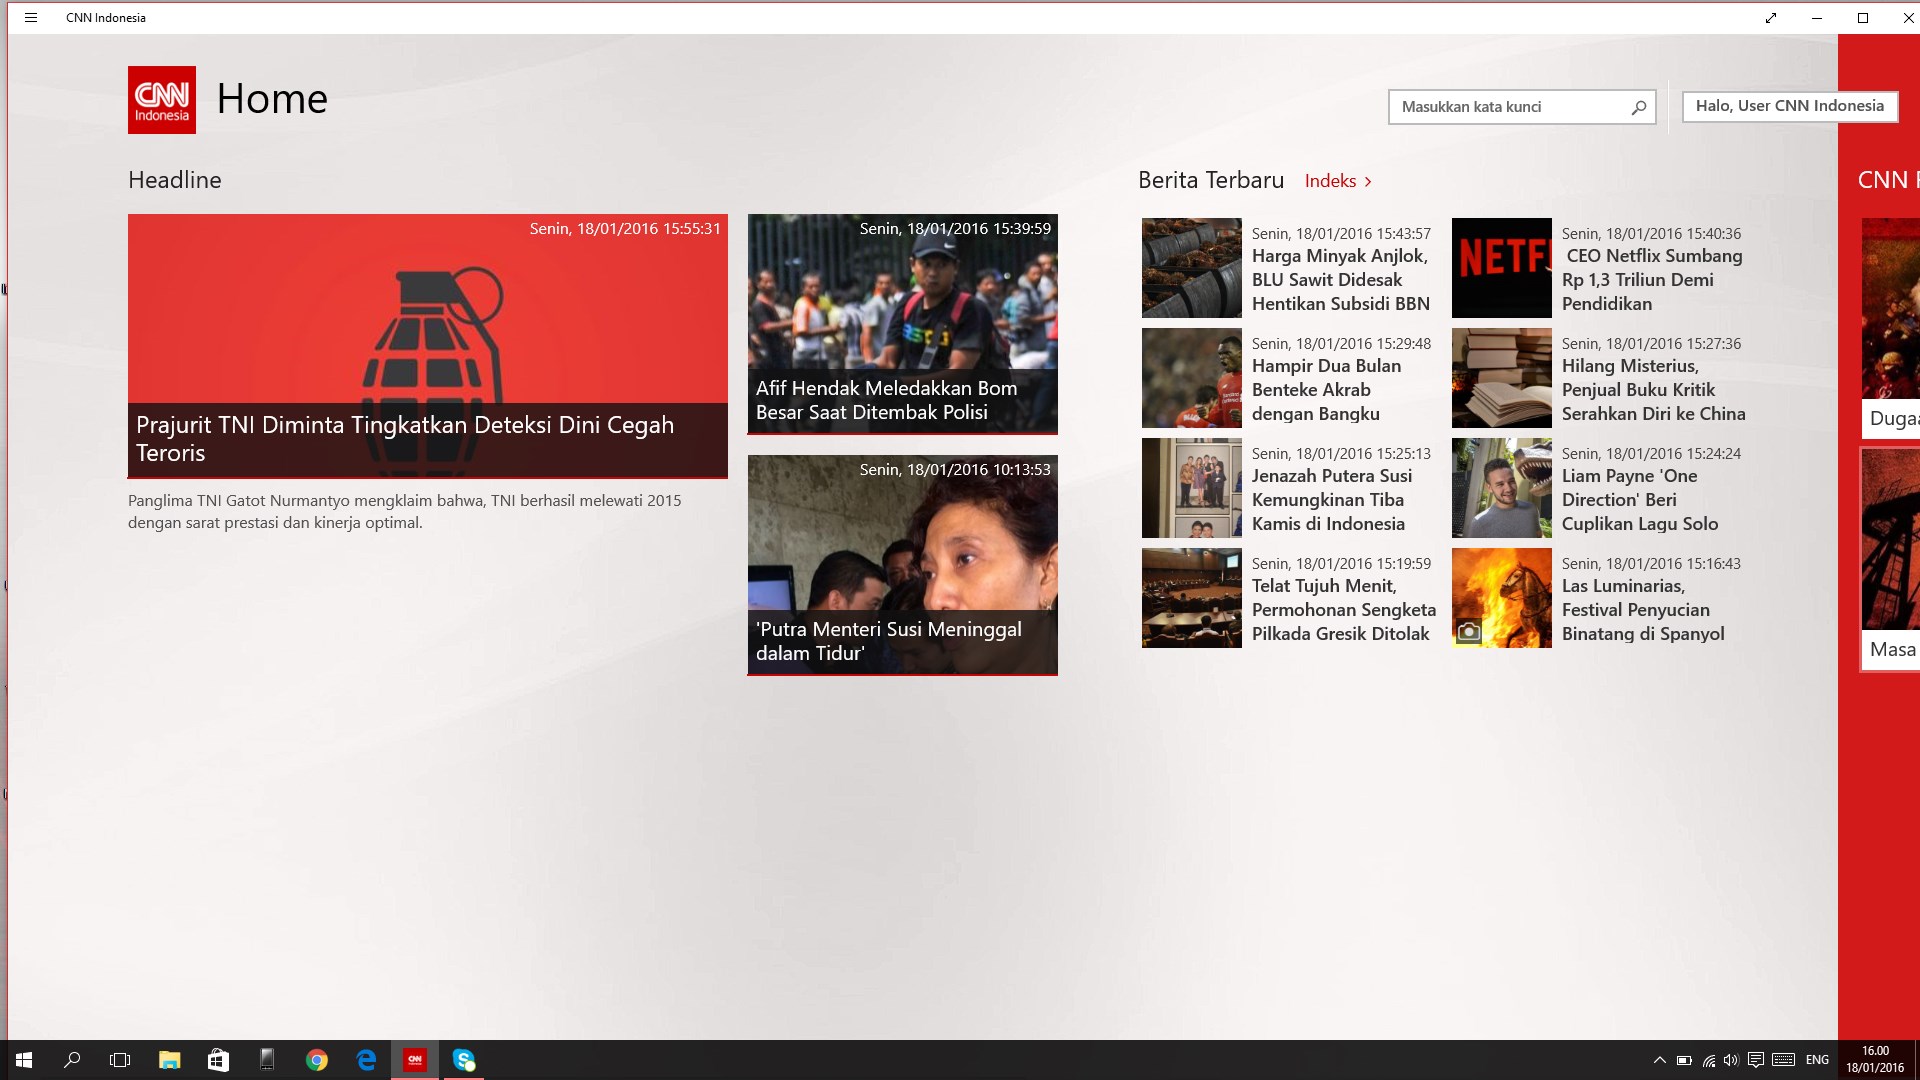Viewport: 1920px width, 1080px height.
Task: Open the ENG language indicator
Action: pyautogui.click(x=1818, y=1060)
